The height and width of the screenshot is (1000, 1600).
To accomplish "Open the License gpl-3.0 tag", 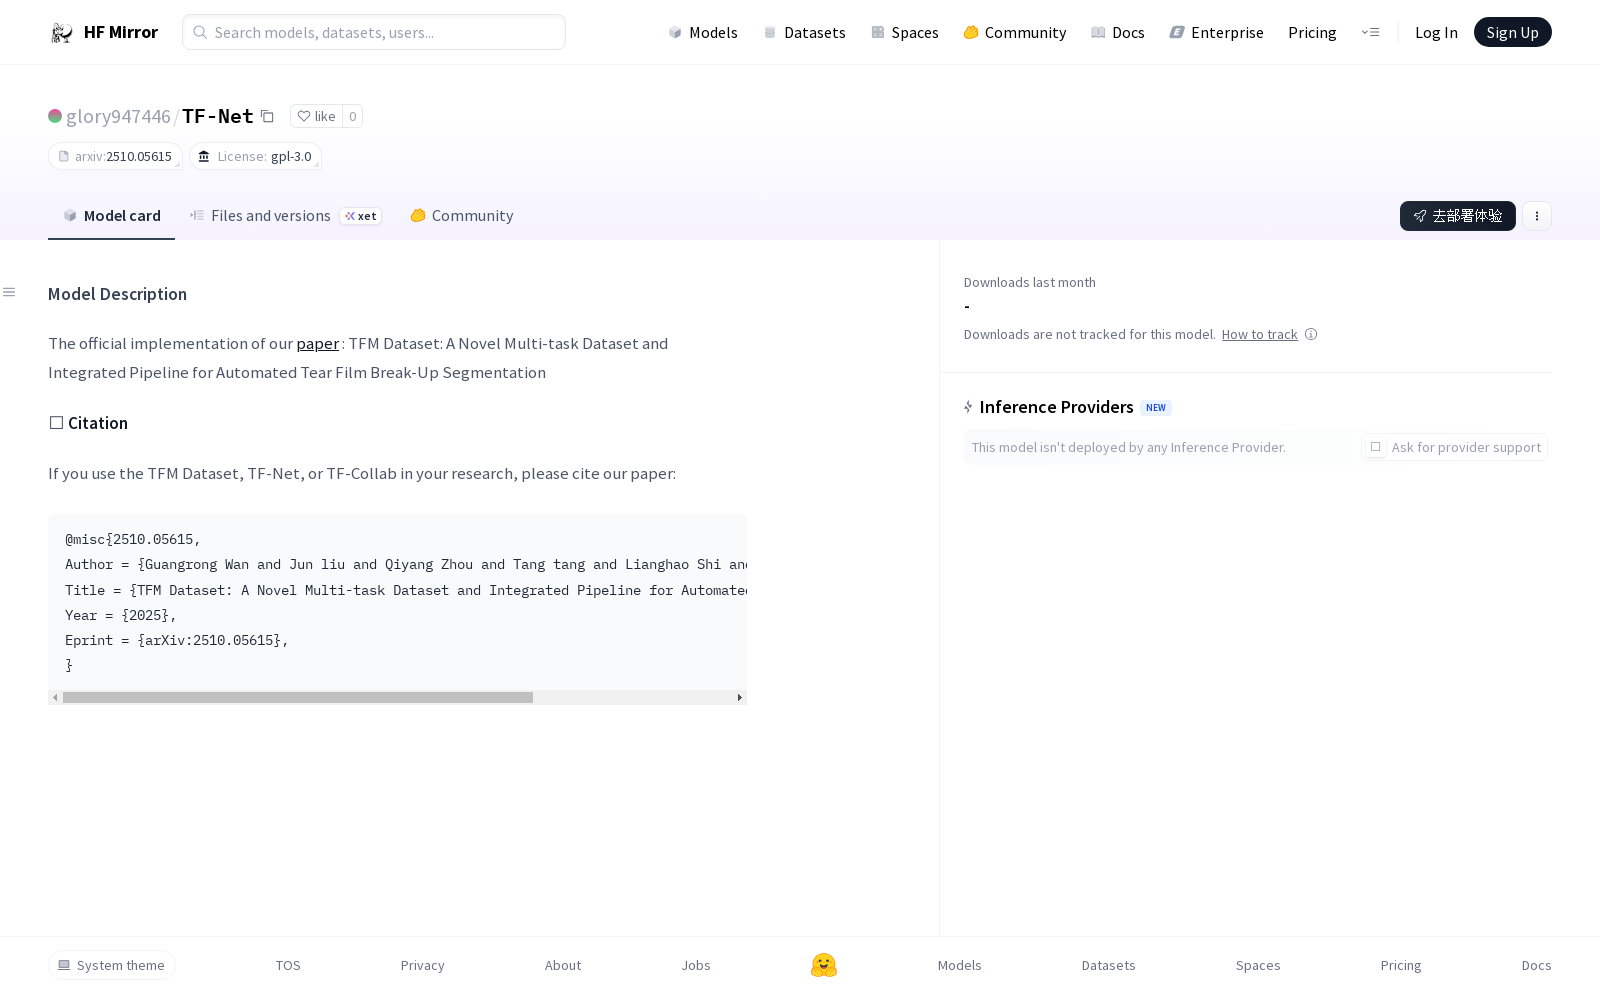I will tap(255, 156).
